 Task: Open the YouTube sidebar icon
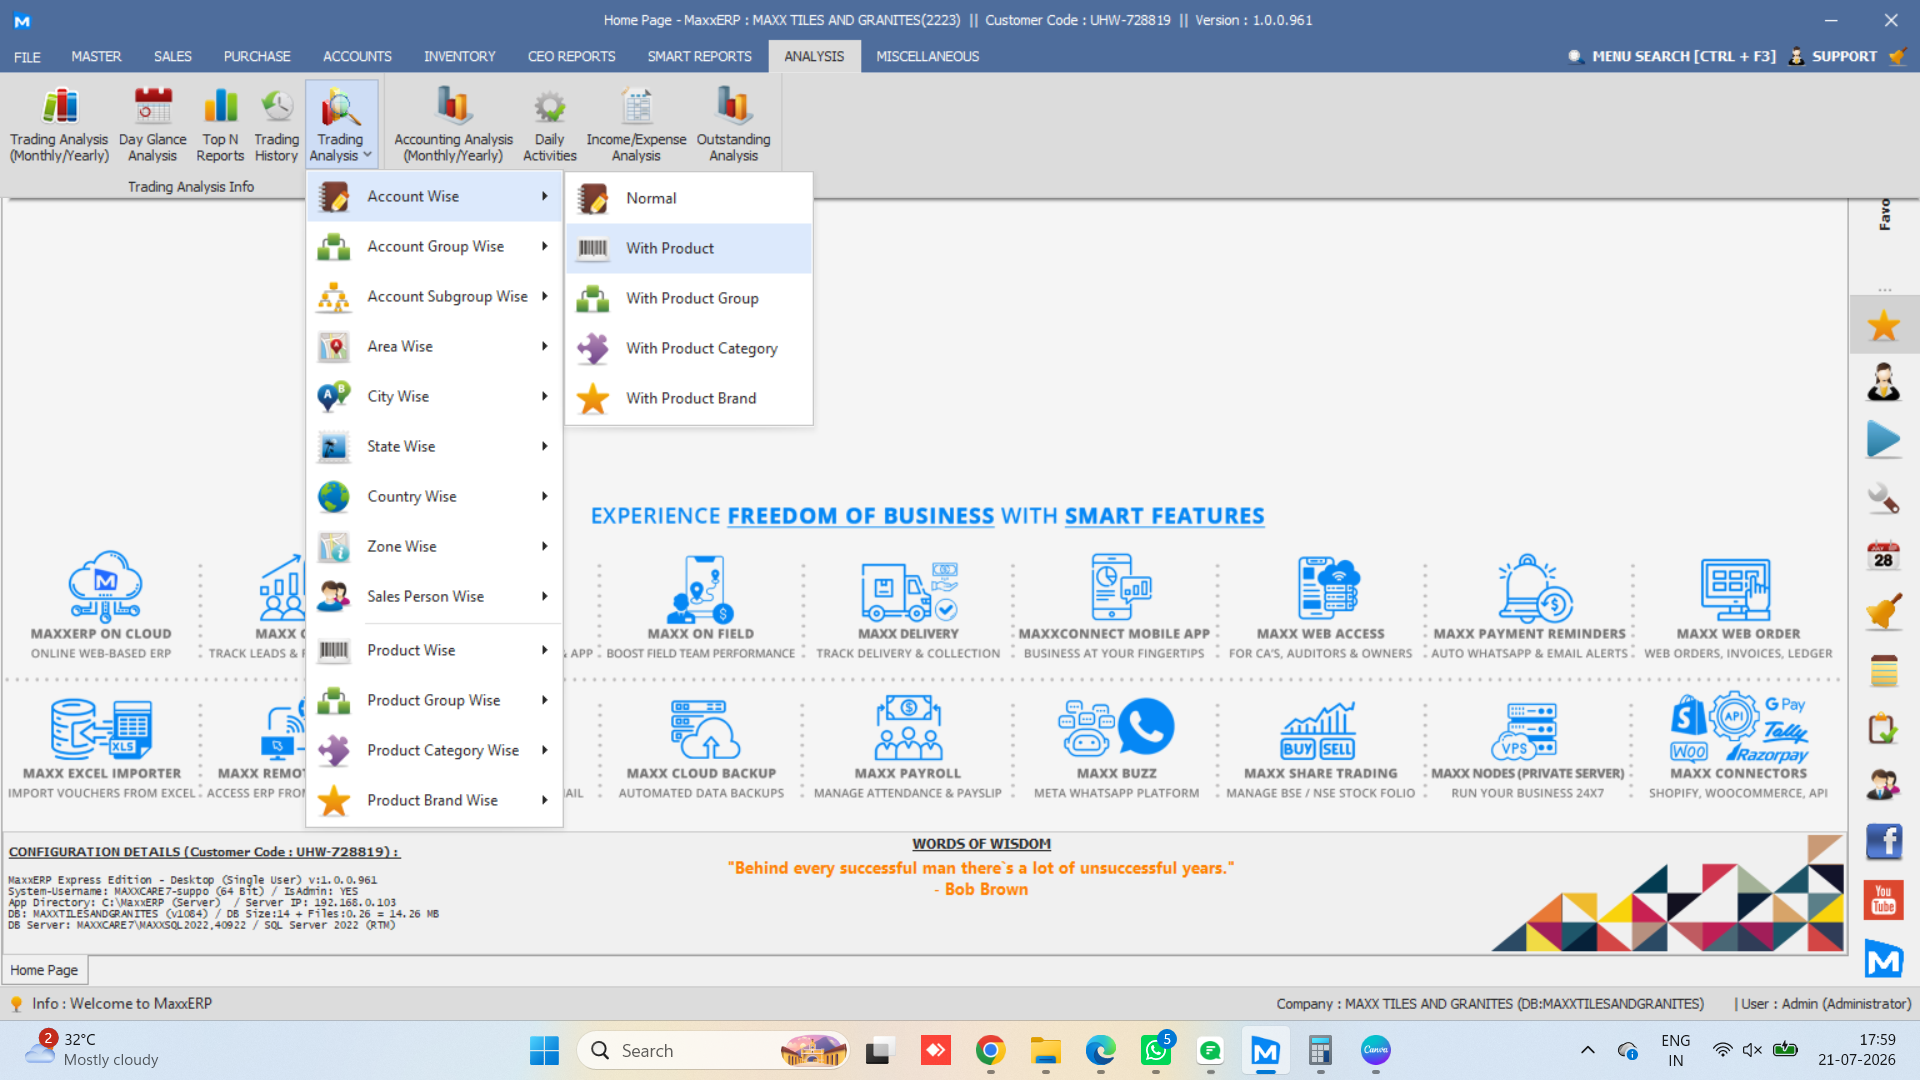coord(1883,900)
